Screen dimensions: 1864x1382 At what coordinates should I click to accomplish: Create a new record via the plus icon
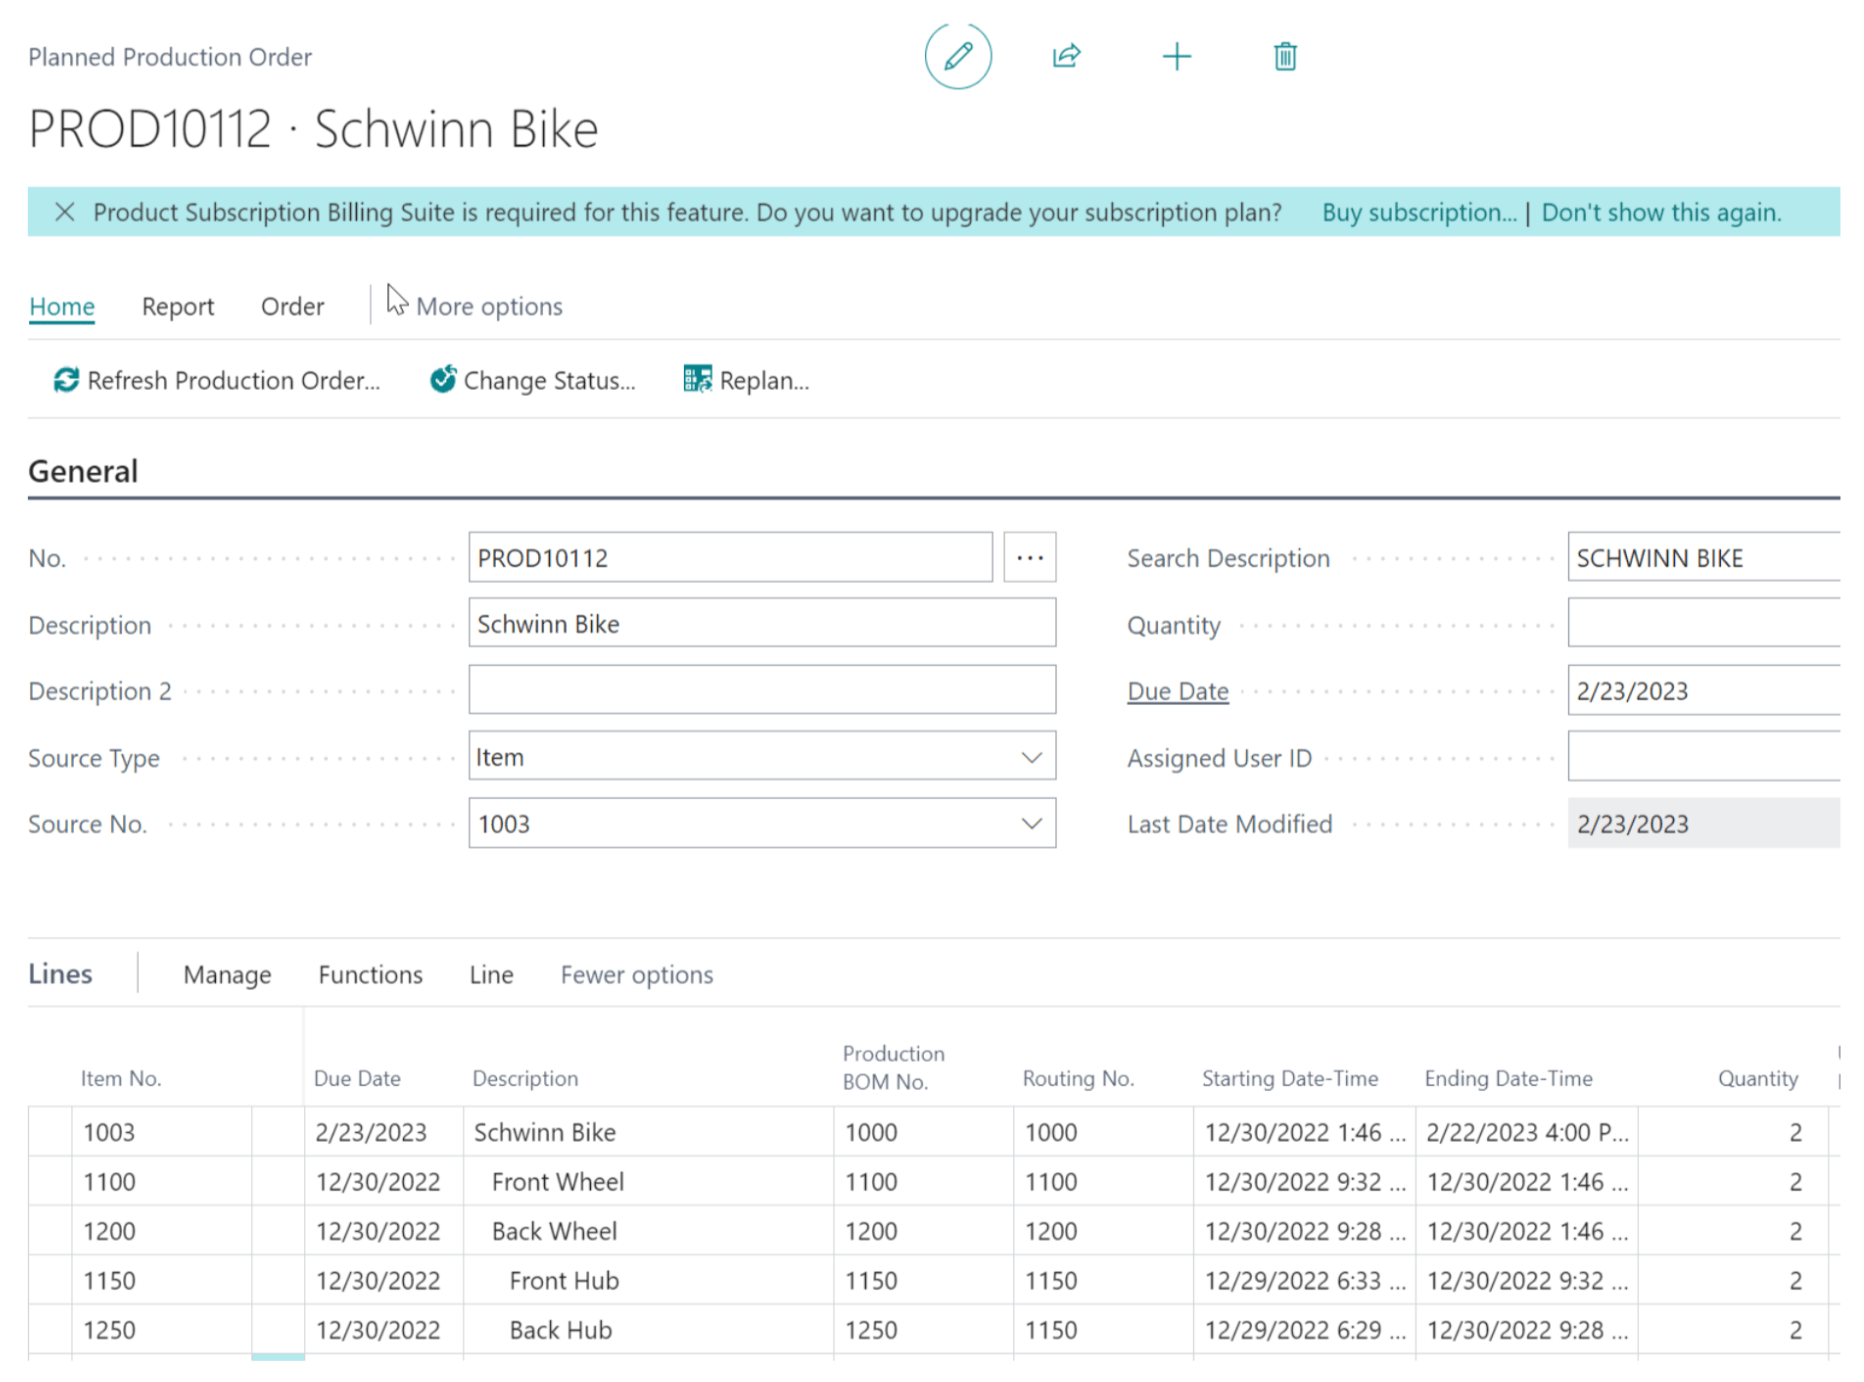coord(1177,57)
